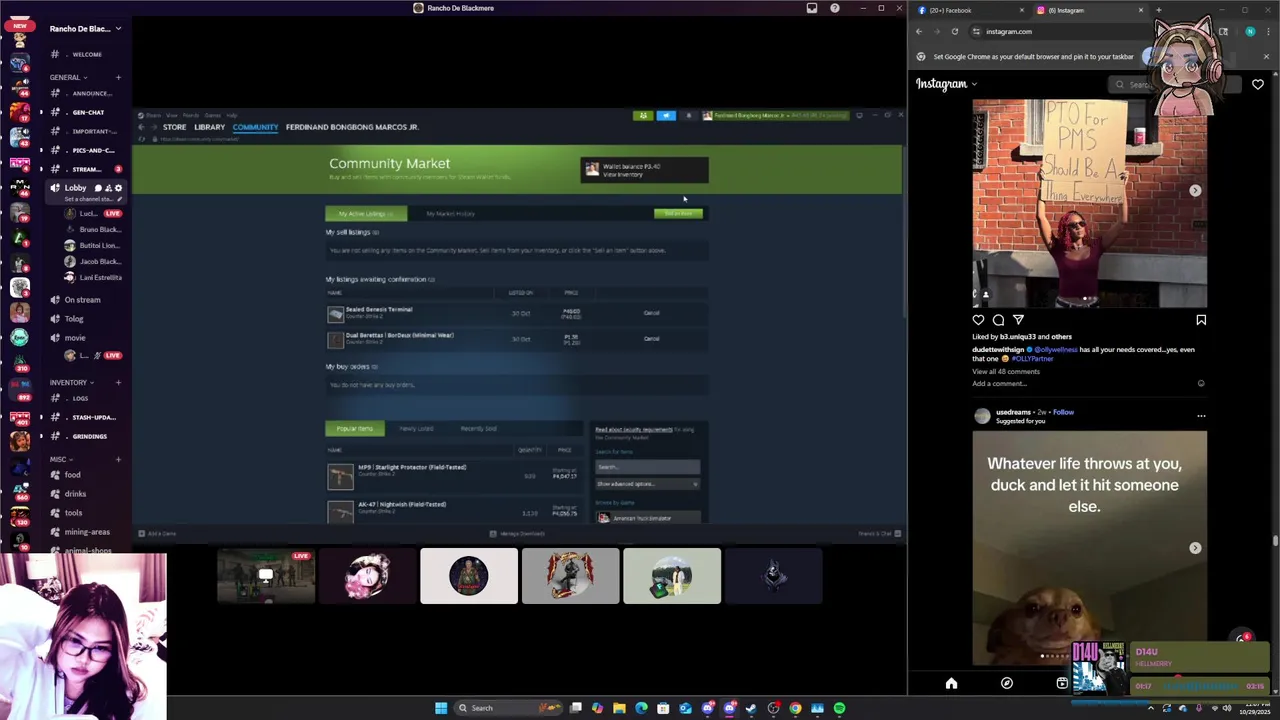This screenshot has height=720, width=1280.
Task: Bookmark the PTO for PMS post
Action: point(1201,320)
